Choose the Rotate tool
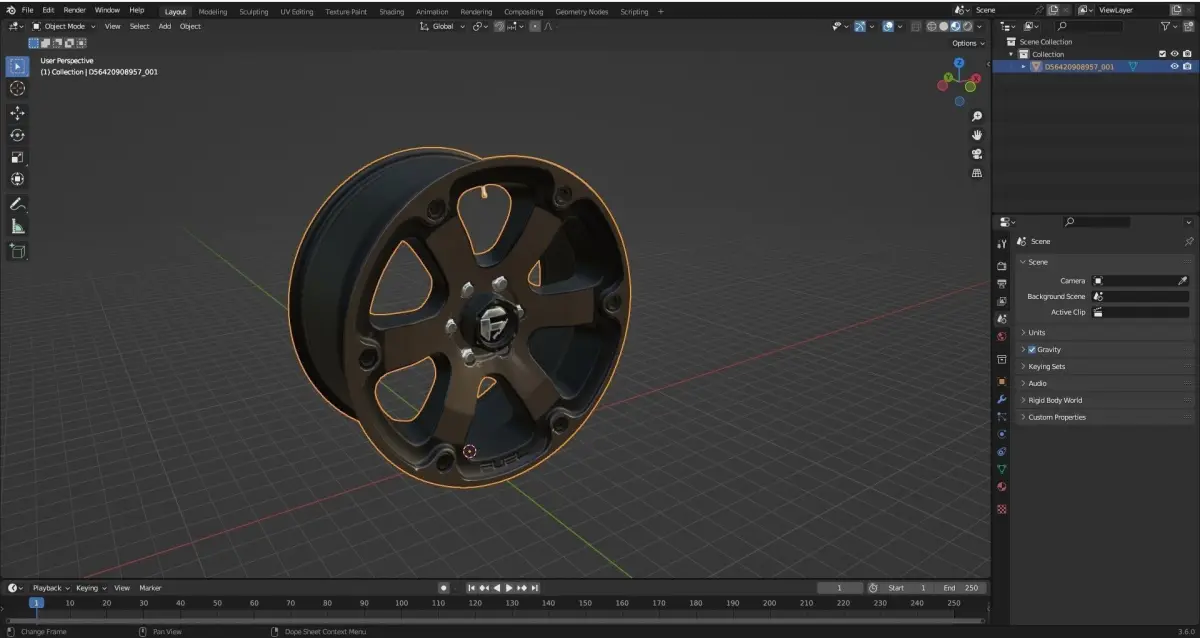Viewport: 1200px width, 638px height. [x=17, y=135]
